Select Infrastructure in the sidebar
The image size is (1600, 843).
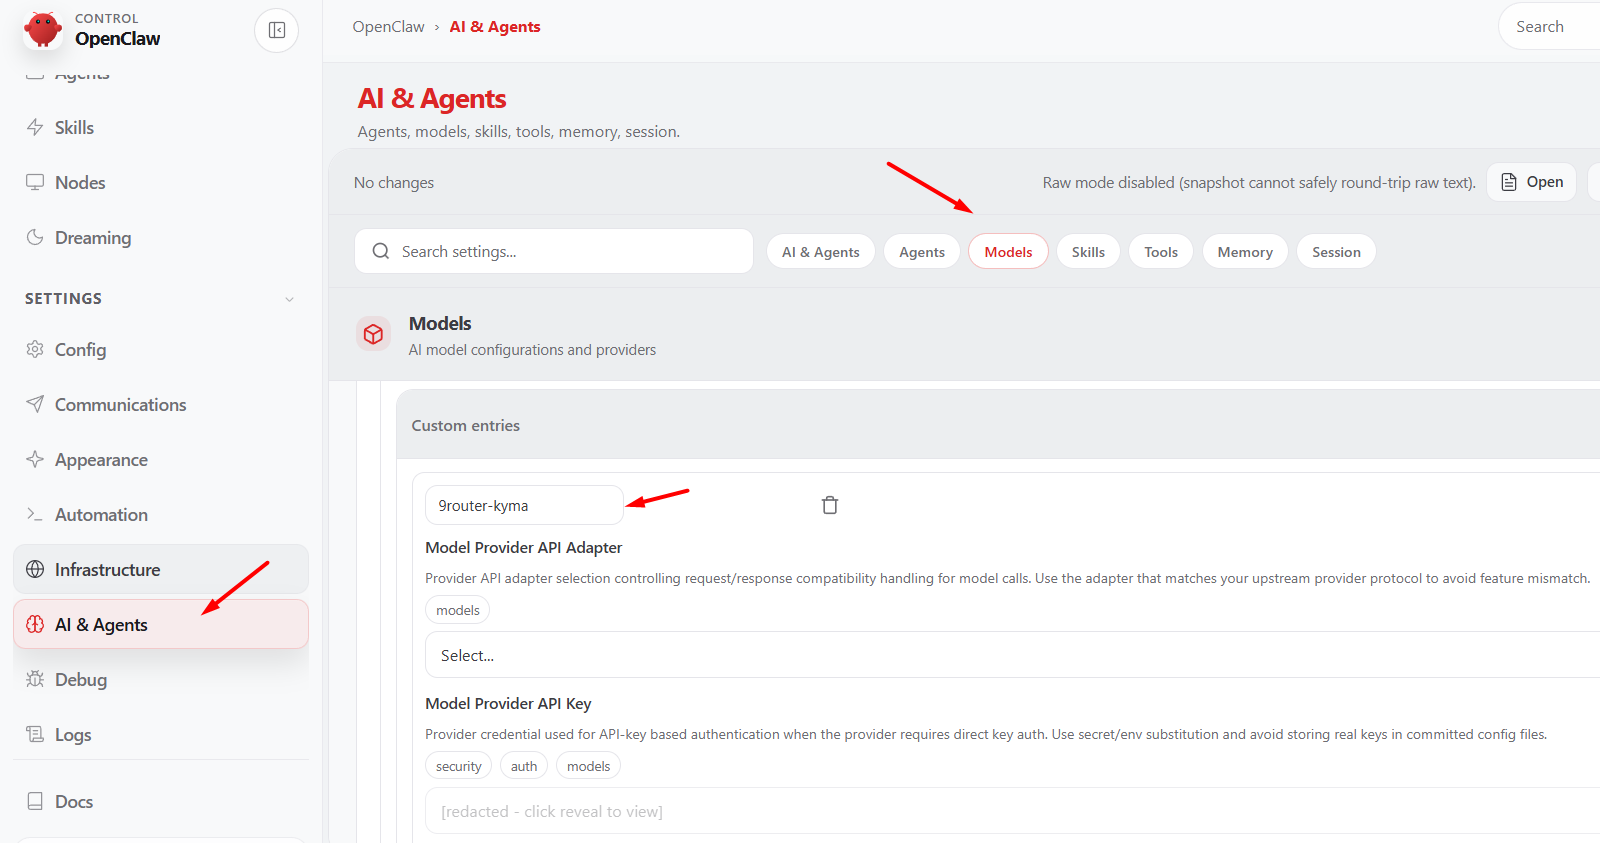(x=161, y=569)
